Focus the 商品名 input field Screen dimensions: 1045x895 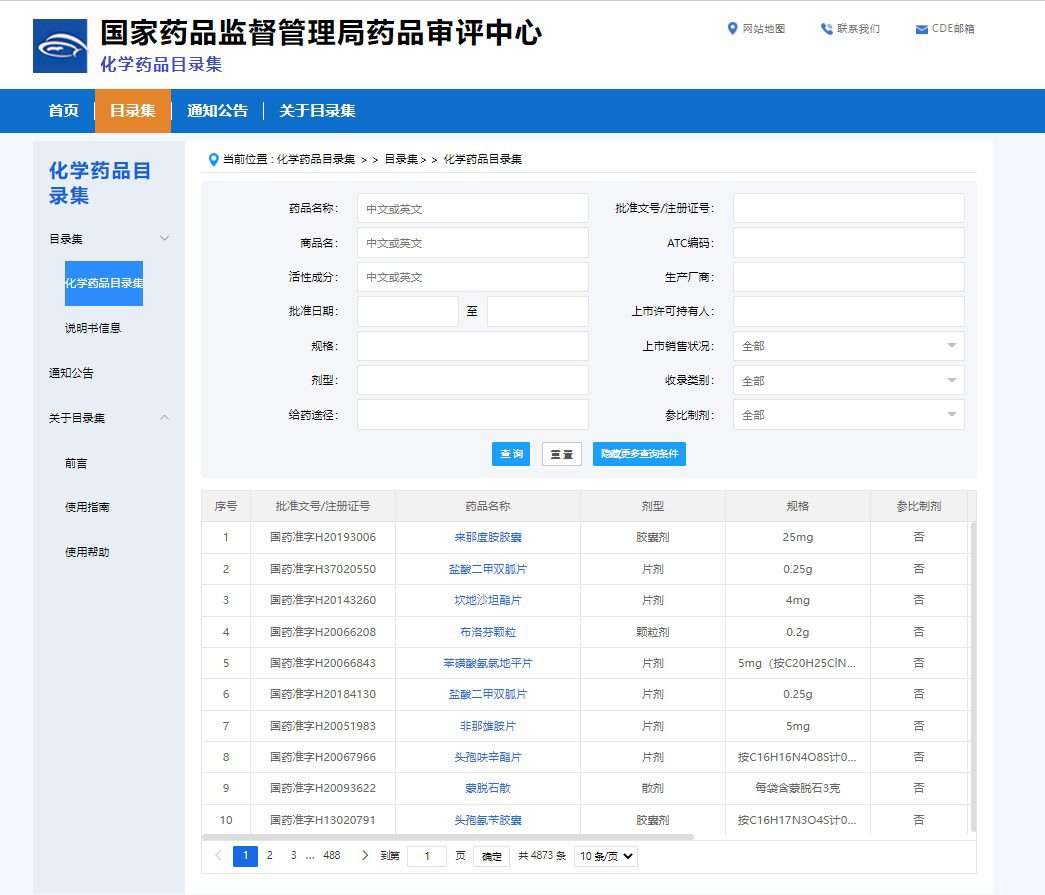[x=473, y=243]
